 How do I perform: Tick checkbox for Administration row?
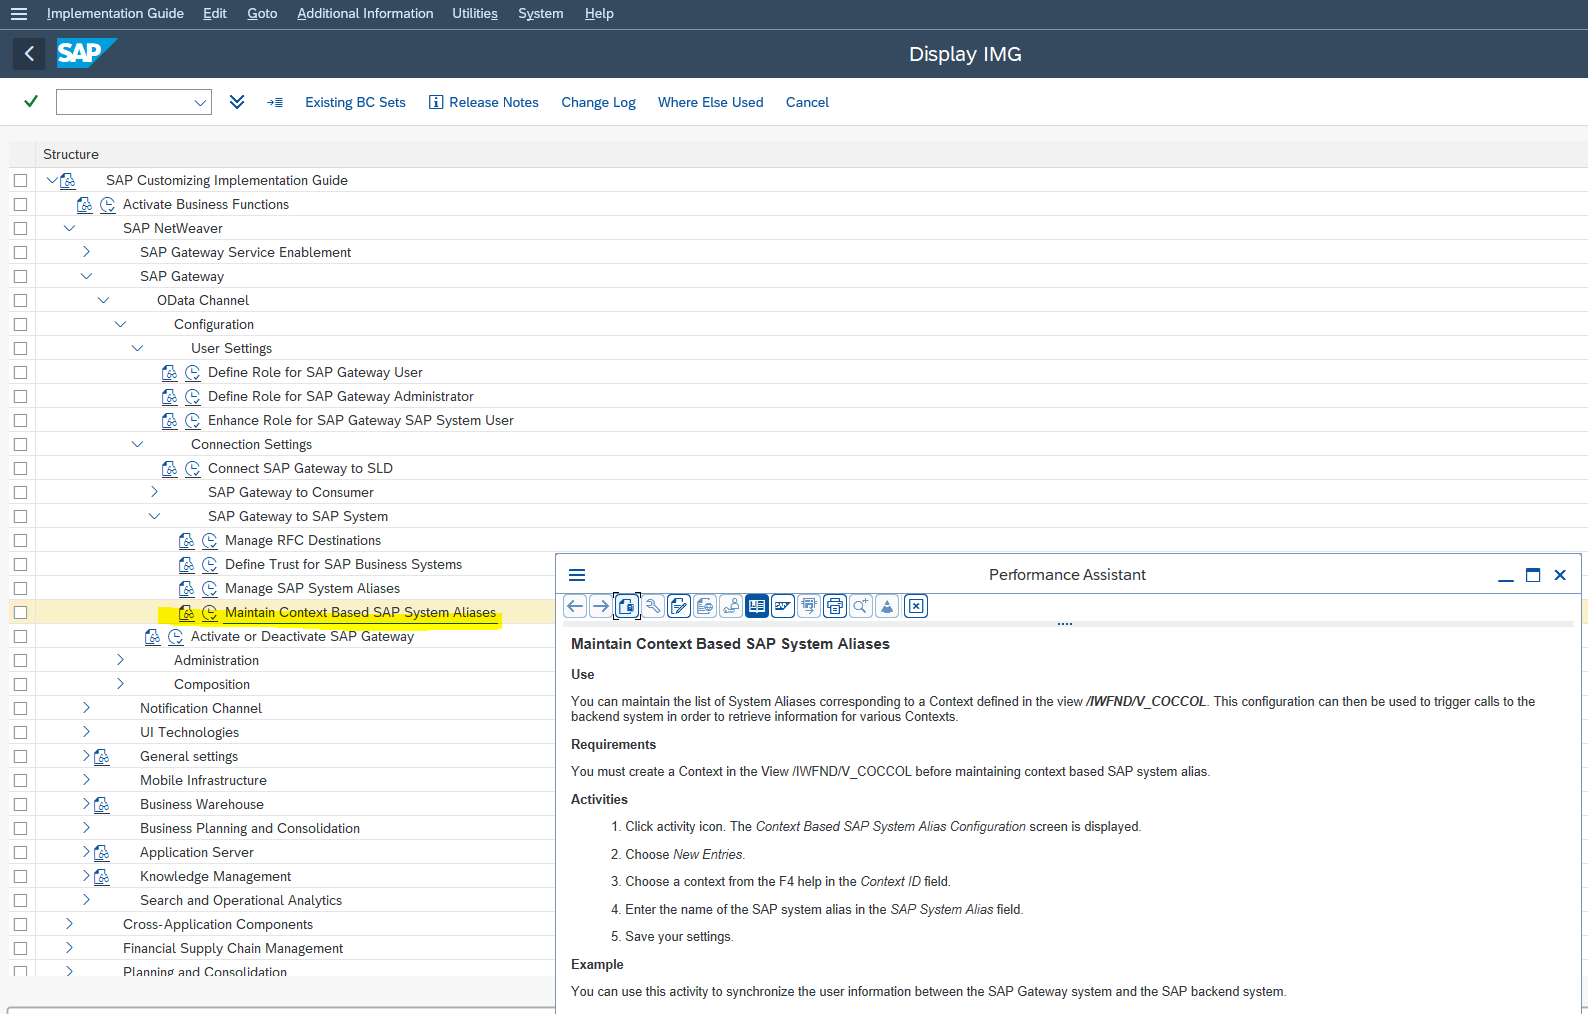(x=20, y=660)
